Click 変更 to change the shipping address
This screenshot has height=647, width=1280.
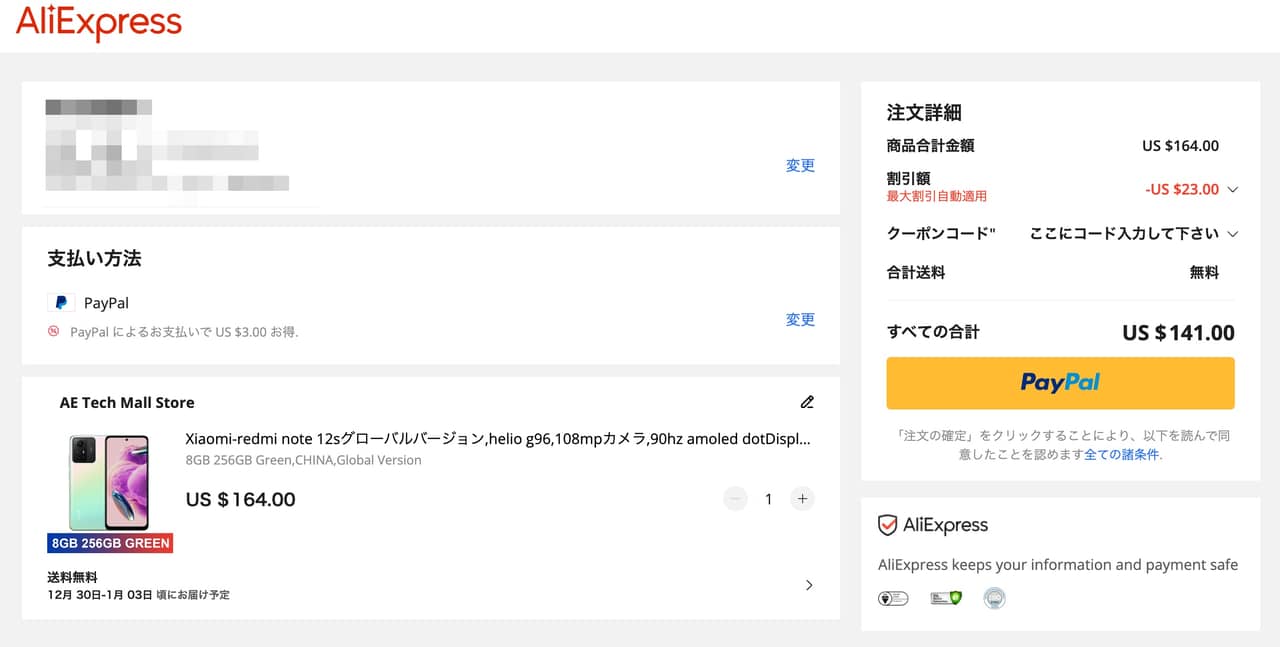click(x=800, y=166)
